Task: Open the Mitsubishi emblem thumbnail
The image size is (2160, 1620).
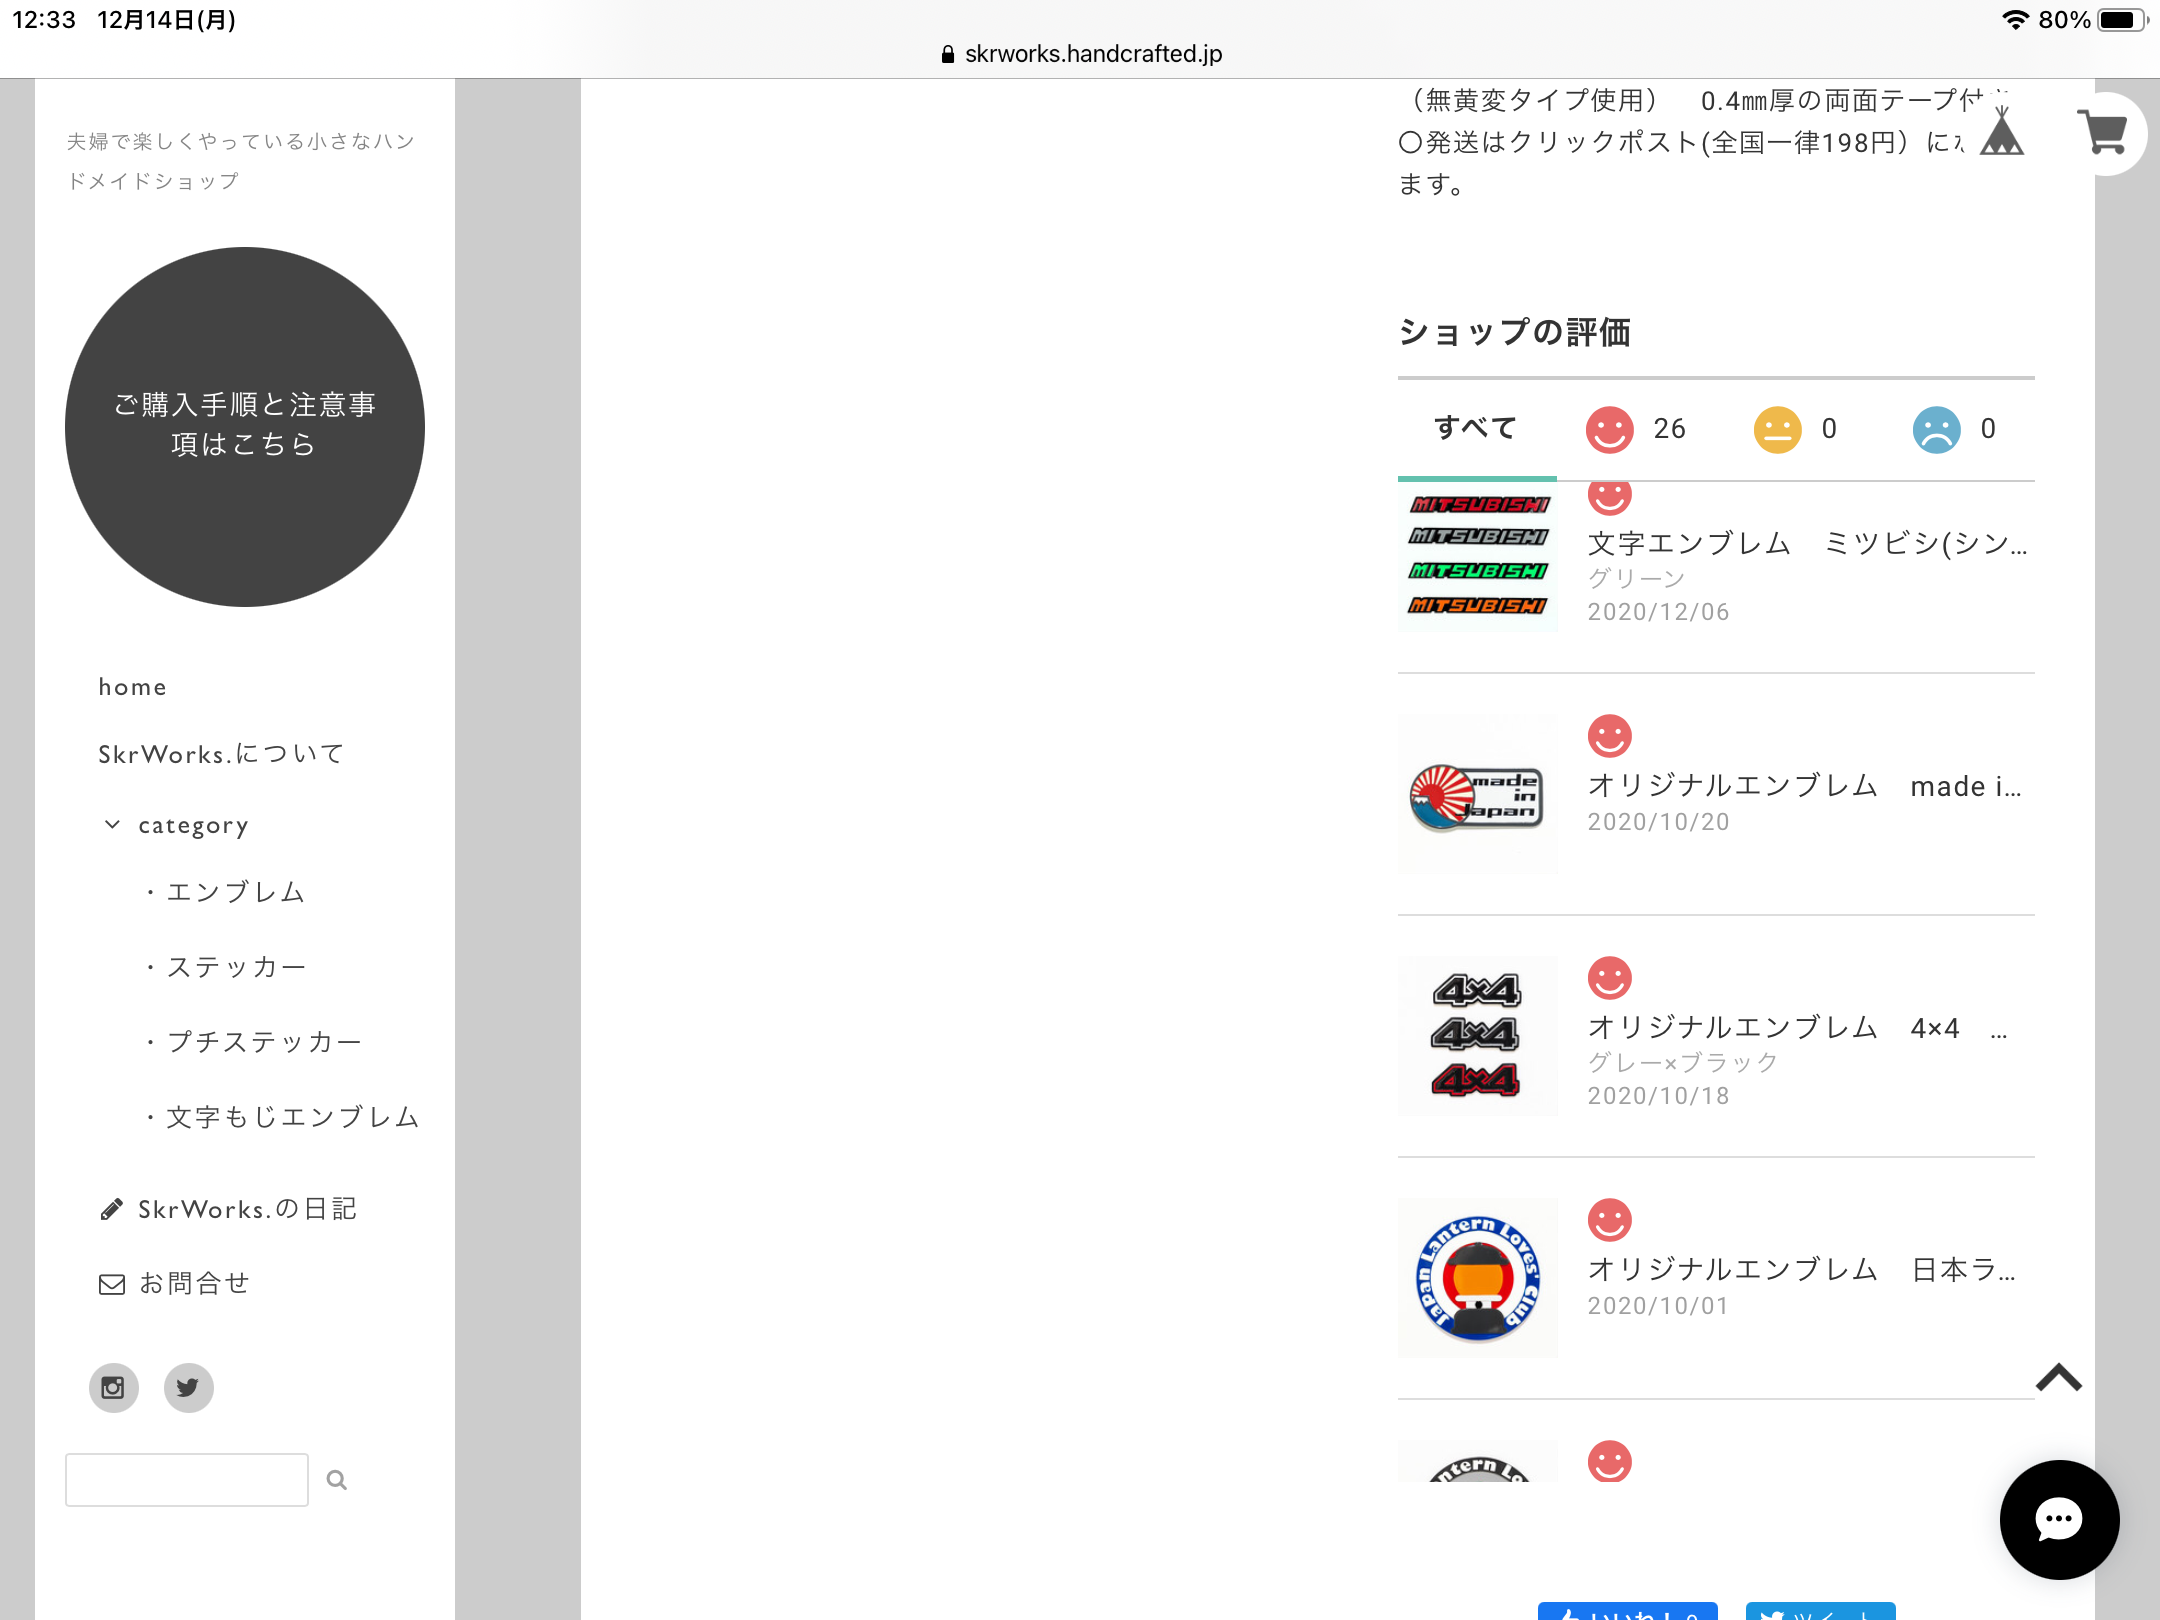Action: tap(1478, 556)
